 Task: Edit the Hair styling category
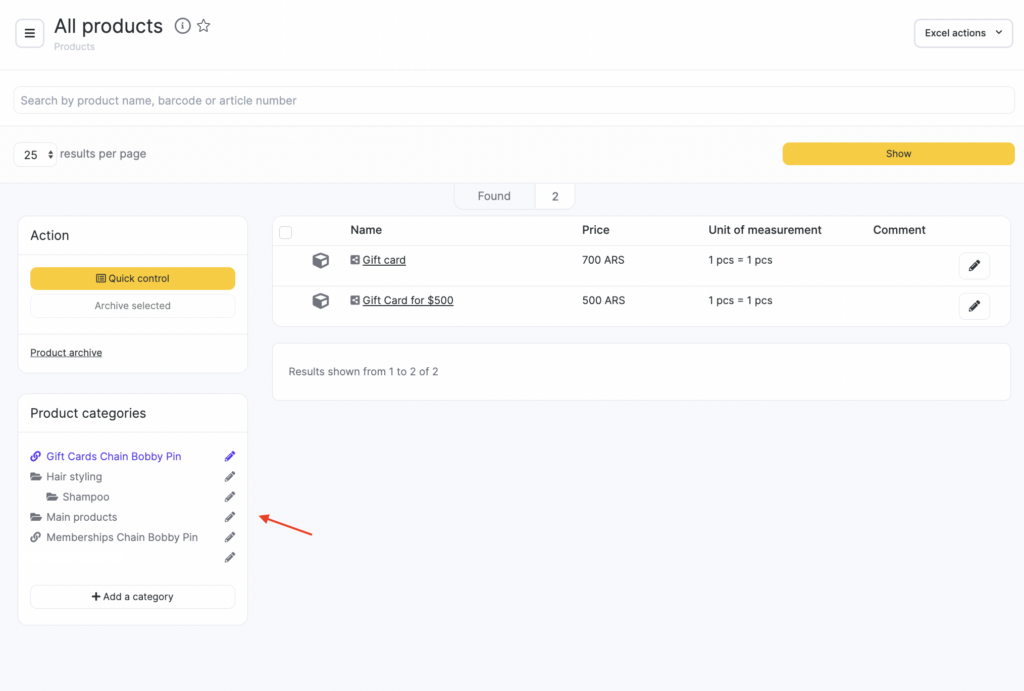click(x=230, y=477)
